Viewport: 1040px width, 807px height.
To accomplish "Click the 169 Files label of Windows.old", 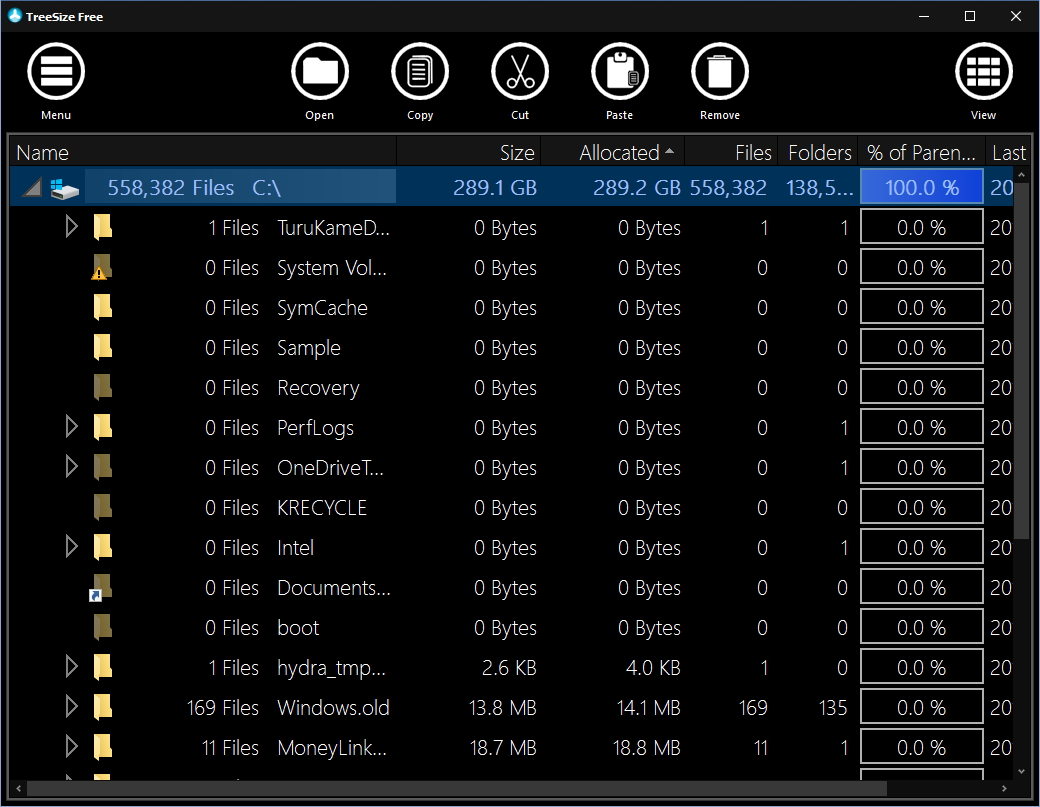I will (222, 708).
